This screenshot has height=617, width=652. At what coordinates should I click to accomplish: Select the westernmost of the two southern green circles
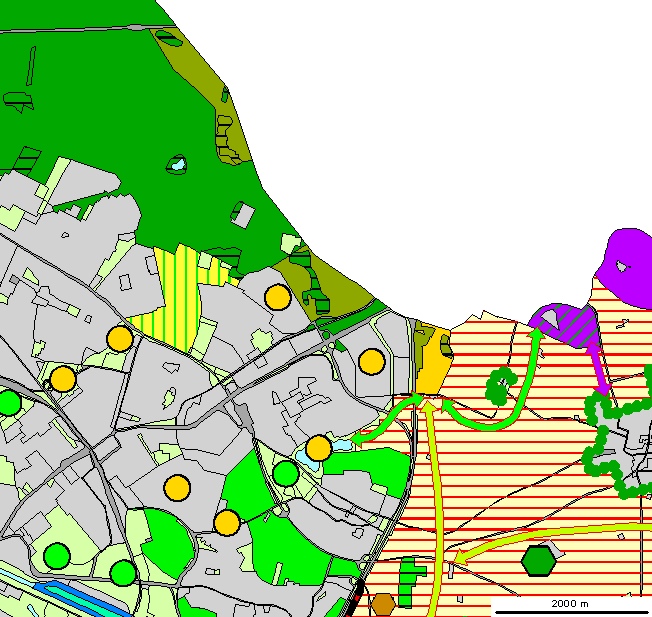coord(57,556)
